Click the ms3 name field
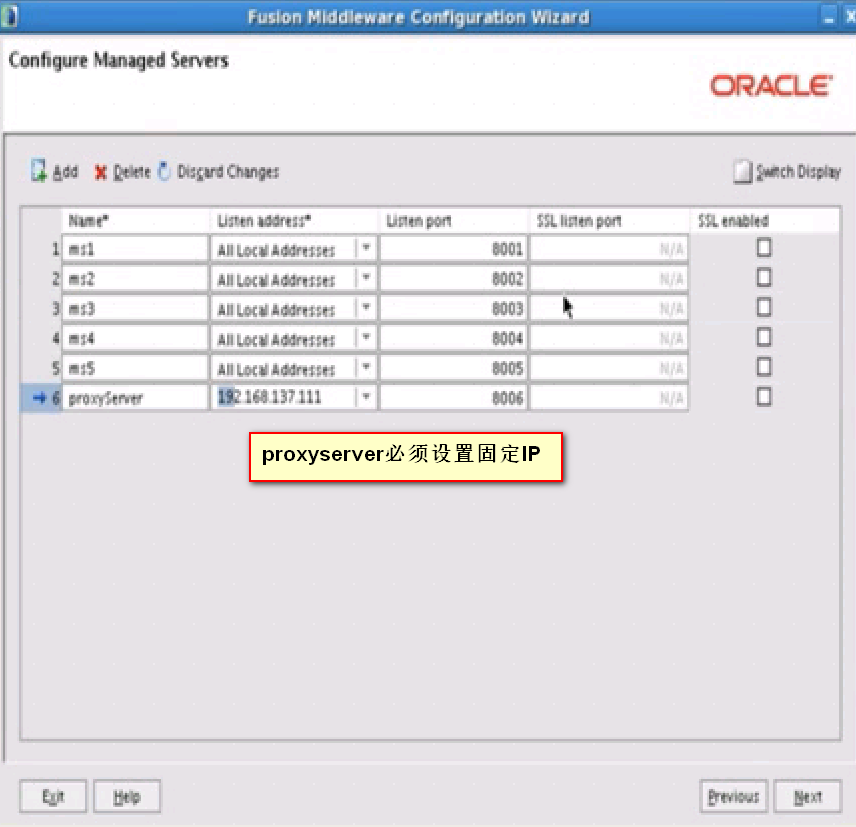 point(135,309)
